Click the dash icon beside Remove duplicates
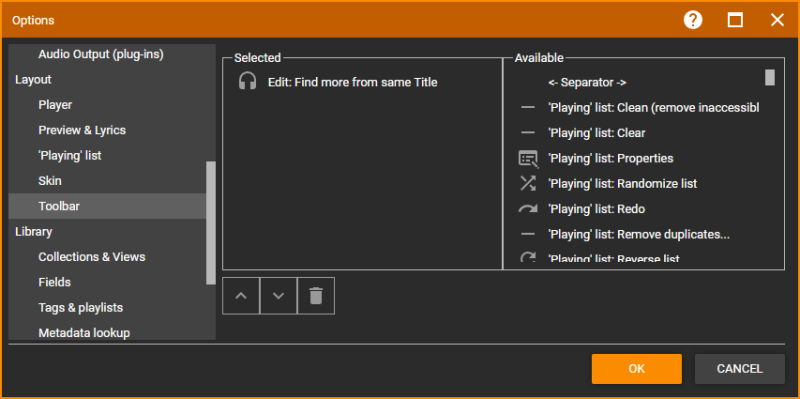The height and width of the screenshot is (399, 800). tap(528, 234)
